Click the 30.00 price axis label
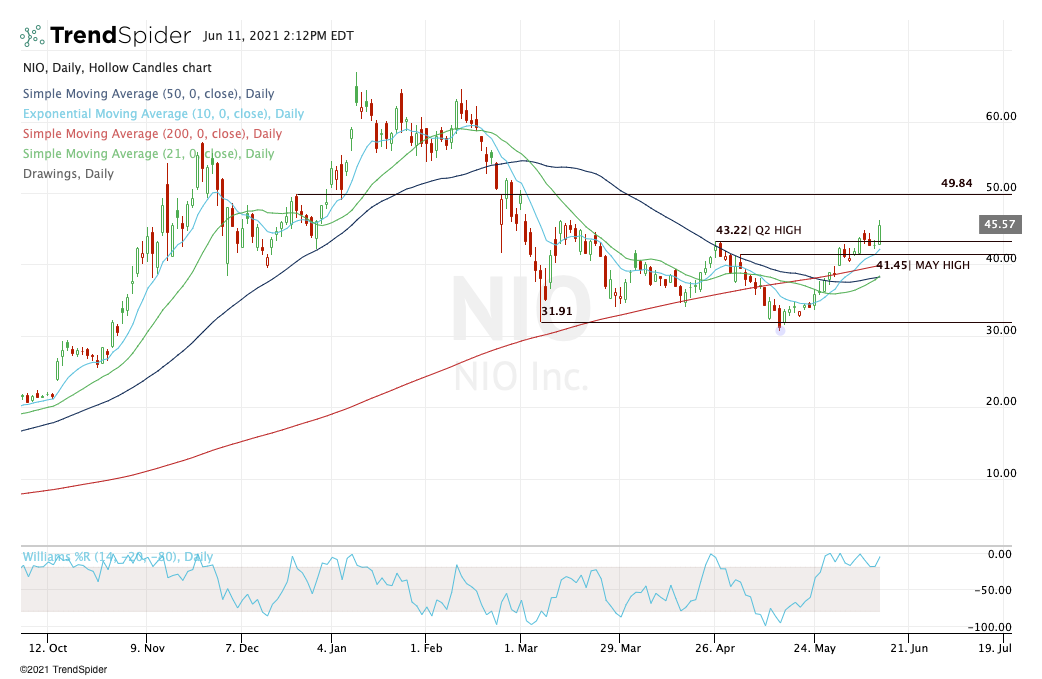The image size is (1042, 679). (x=1001, y=330)
